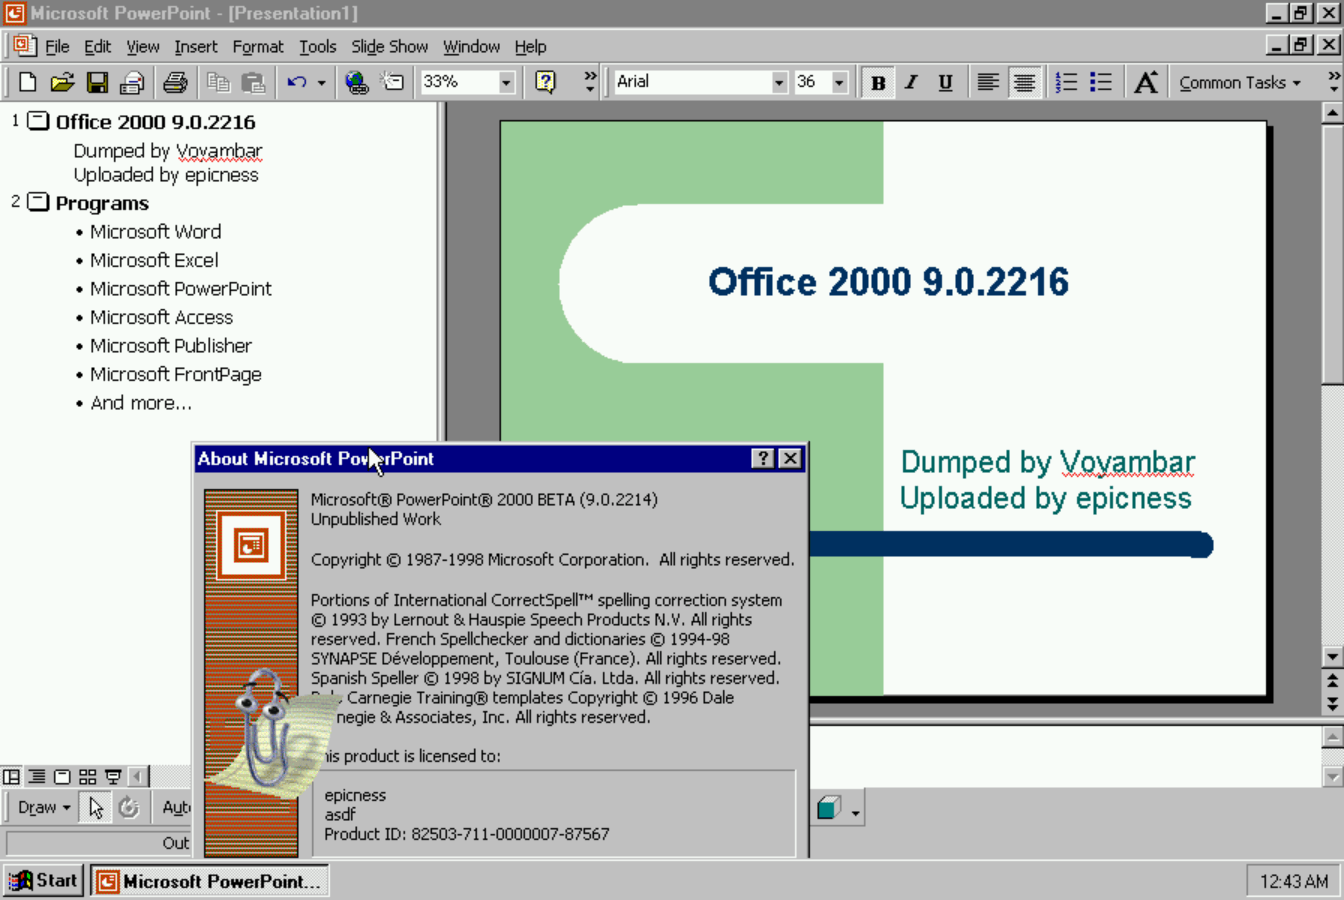Expand More Buttons on the Standard toolbar
This screenshot has width=1344, height=900.
point(590,82)
